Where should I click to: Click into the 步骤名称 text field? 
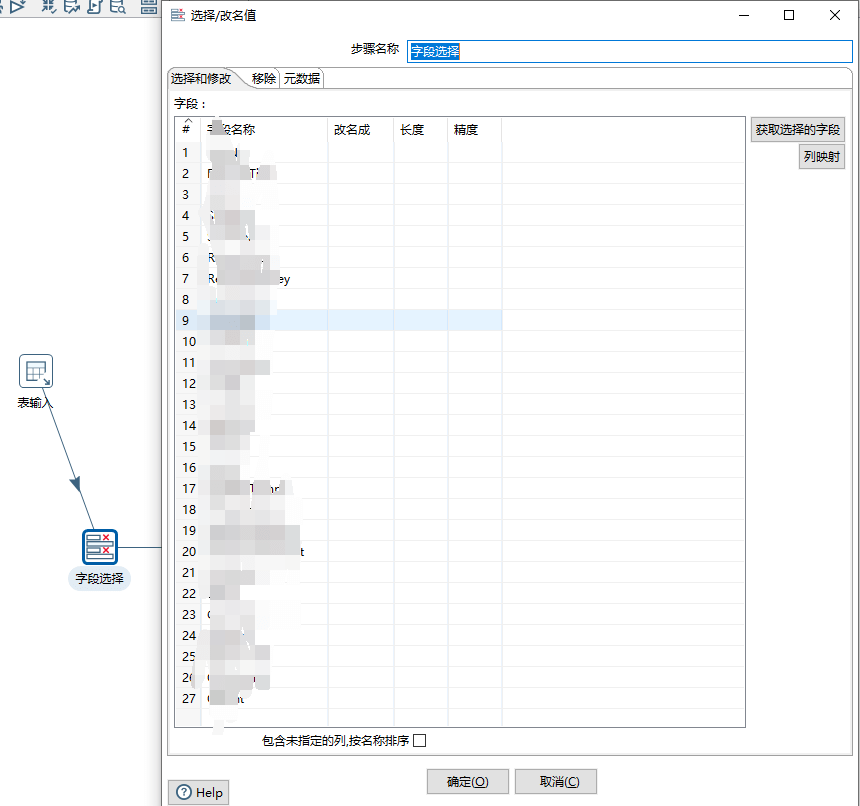click(x=630, y=51)
